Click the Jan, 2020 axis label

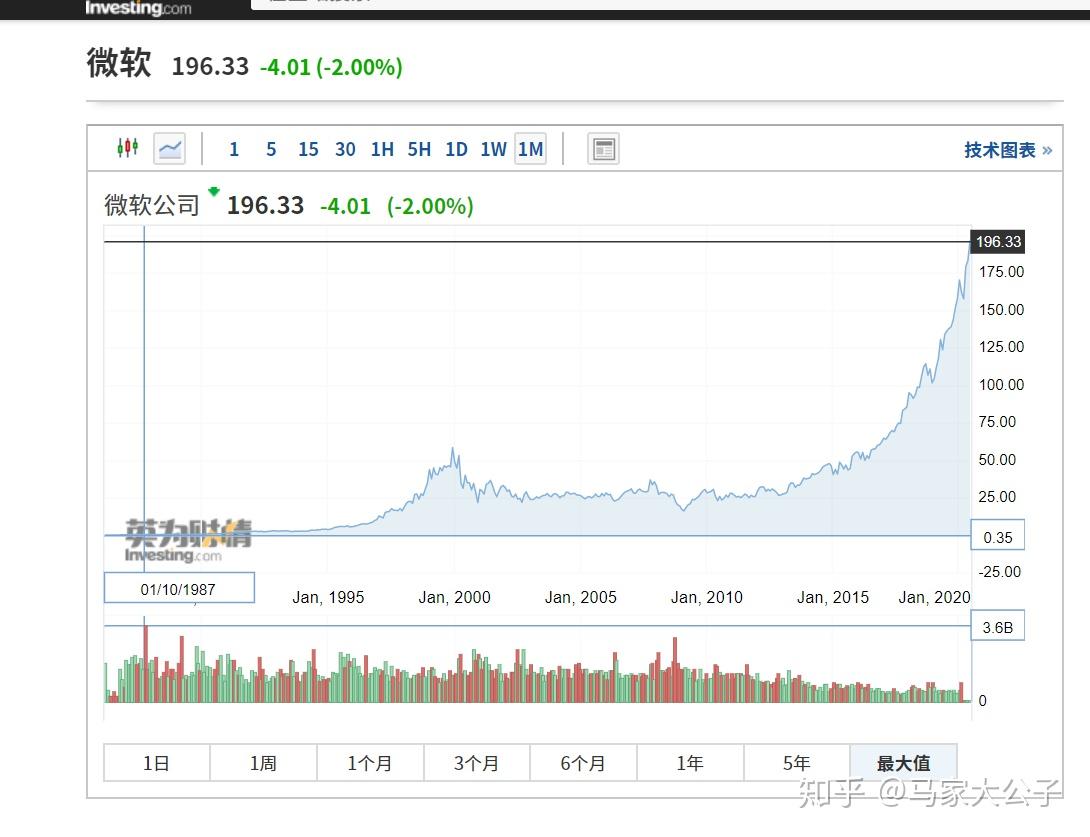click(934, 597)
